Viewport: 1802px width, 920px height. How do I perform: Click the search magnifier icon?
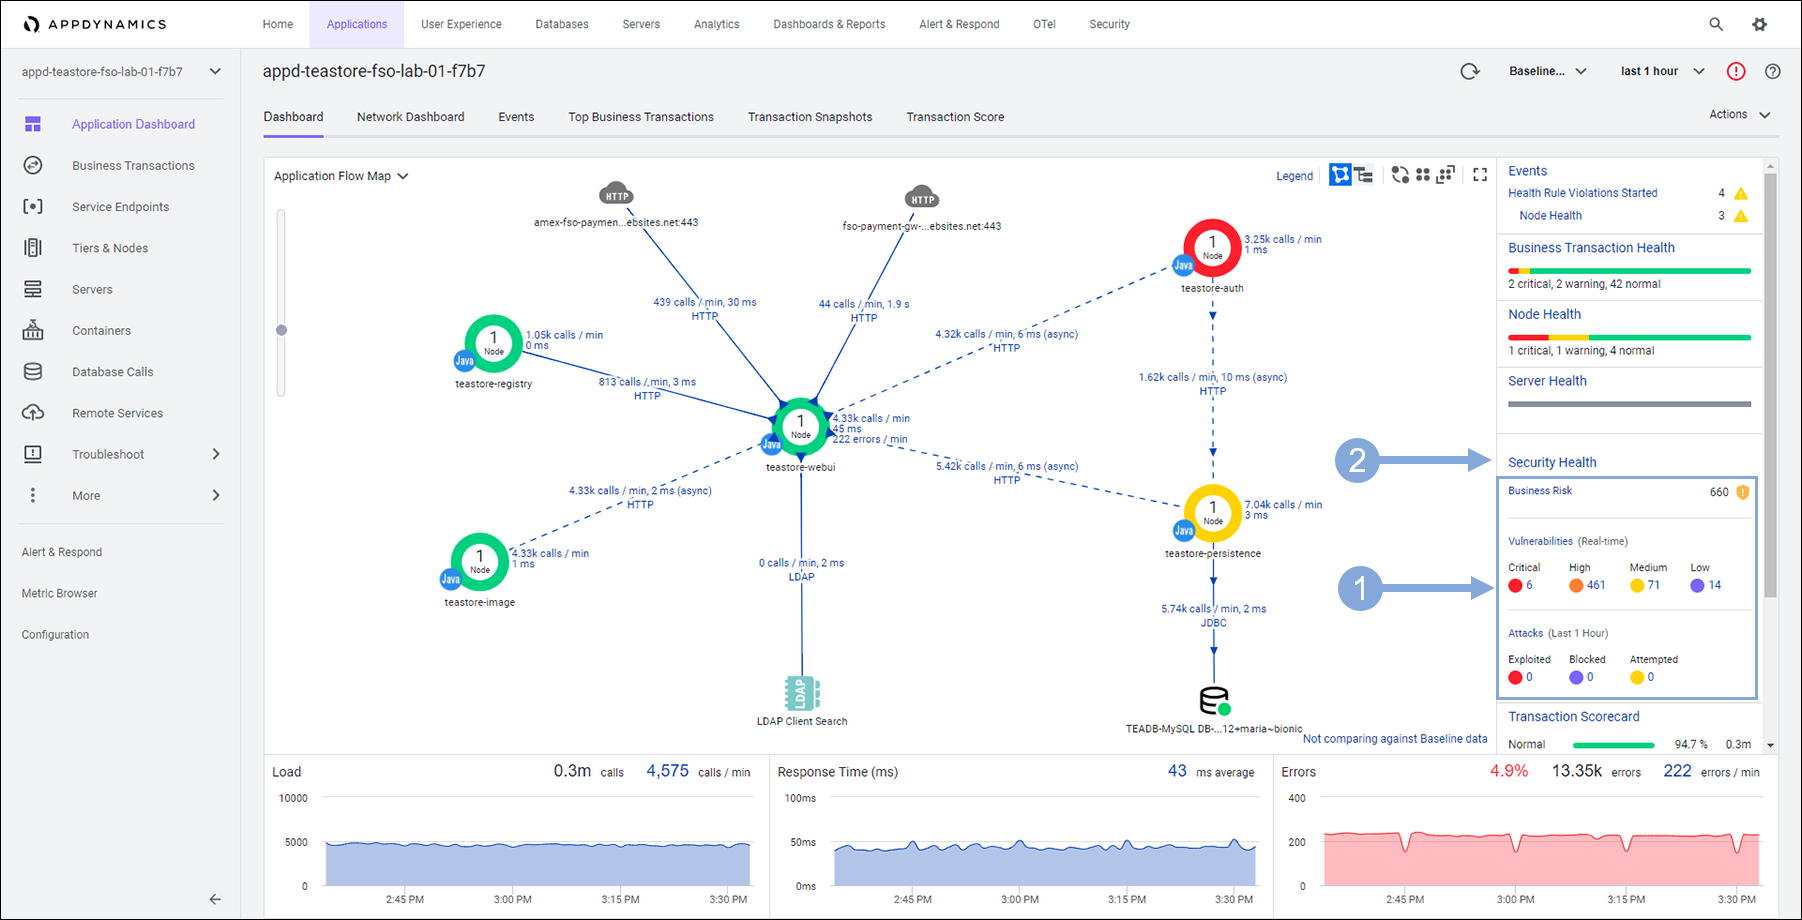point(1716,24)
